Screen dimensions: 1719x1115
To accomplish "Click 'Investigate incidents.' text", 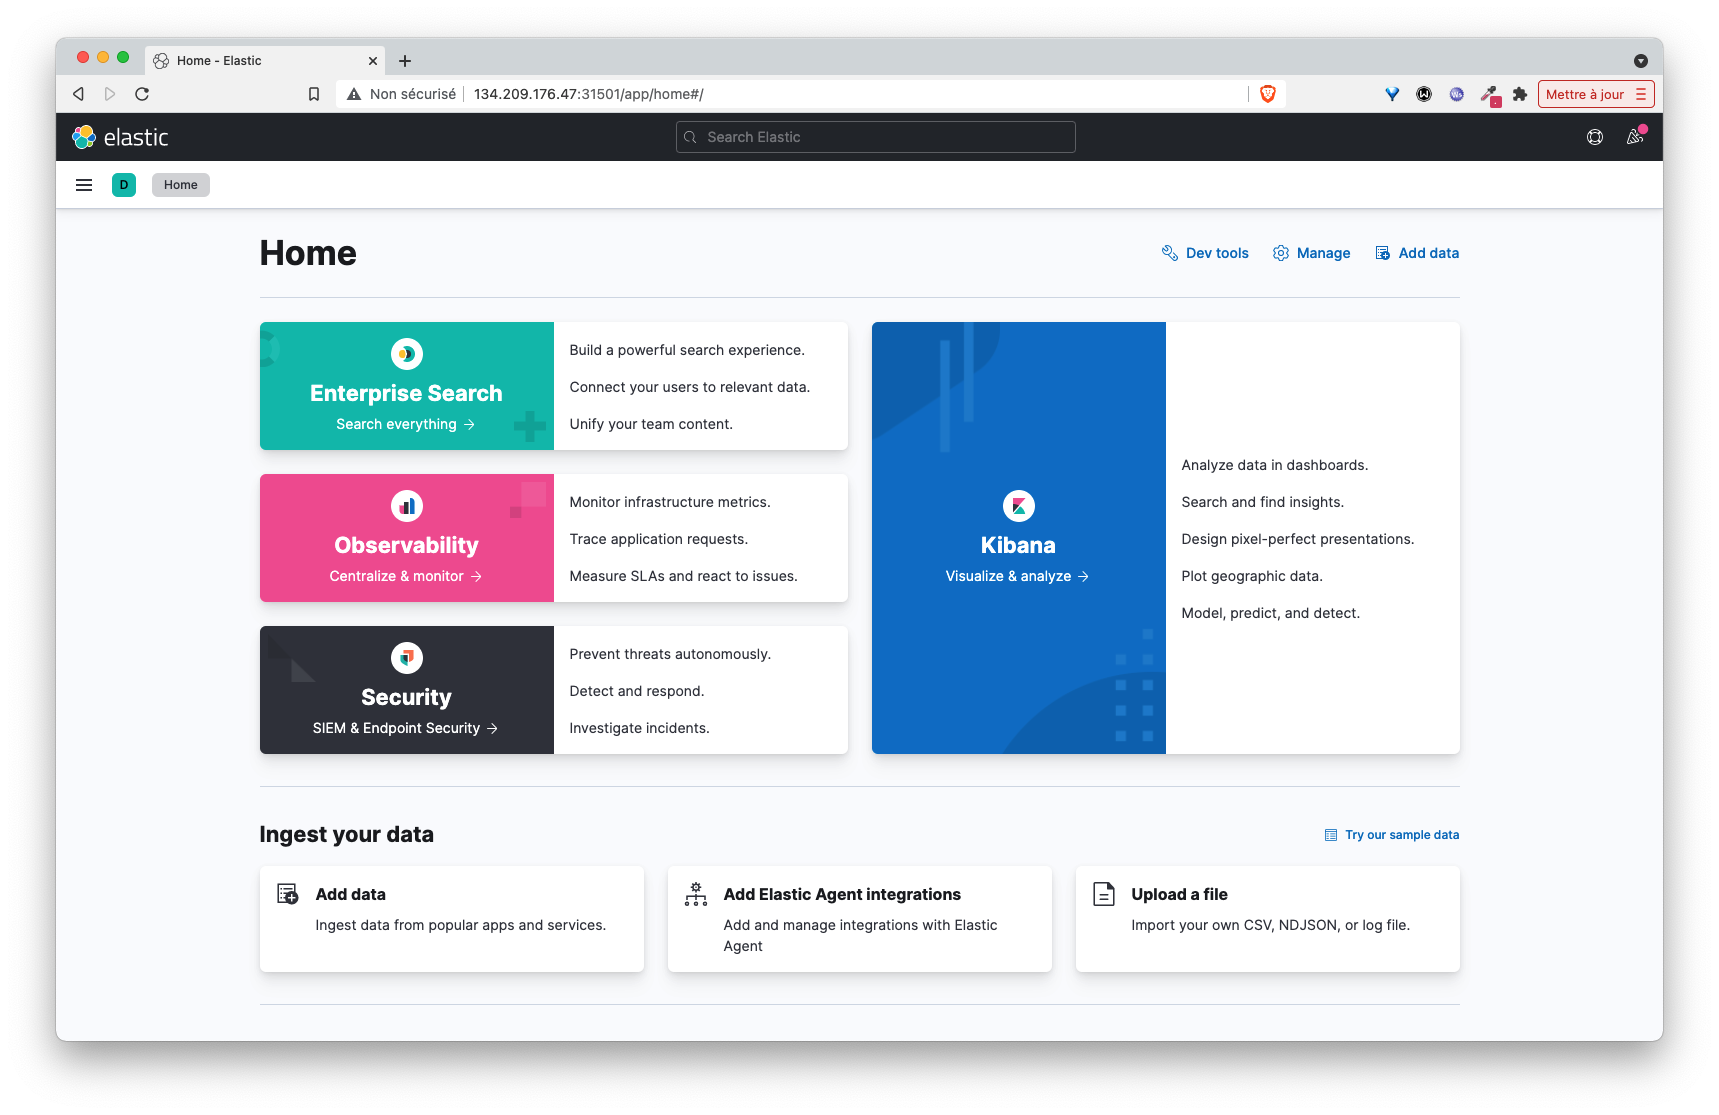I will 639,728.
